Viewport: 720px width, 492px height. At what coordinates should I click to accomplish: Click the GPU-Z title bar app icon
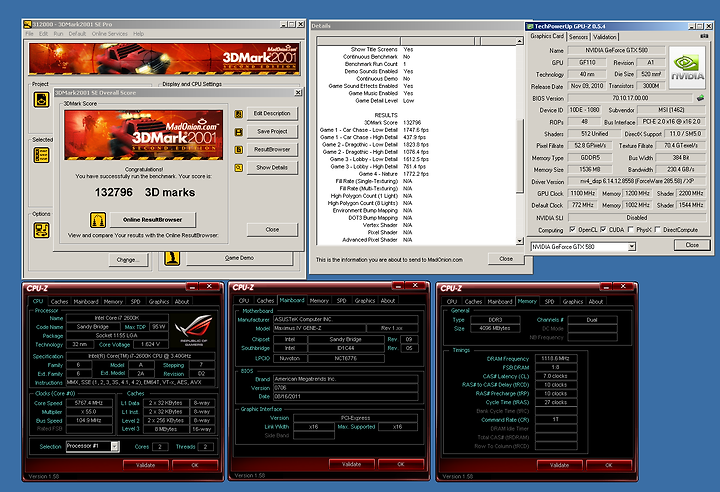click(x=530, y=27)
